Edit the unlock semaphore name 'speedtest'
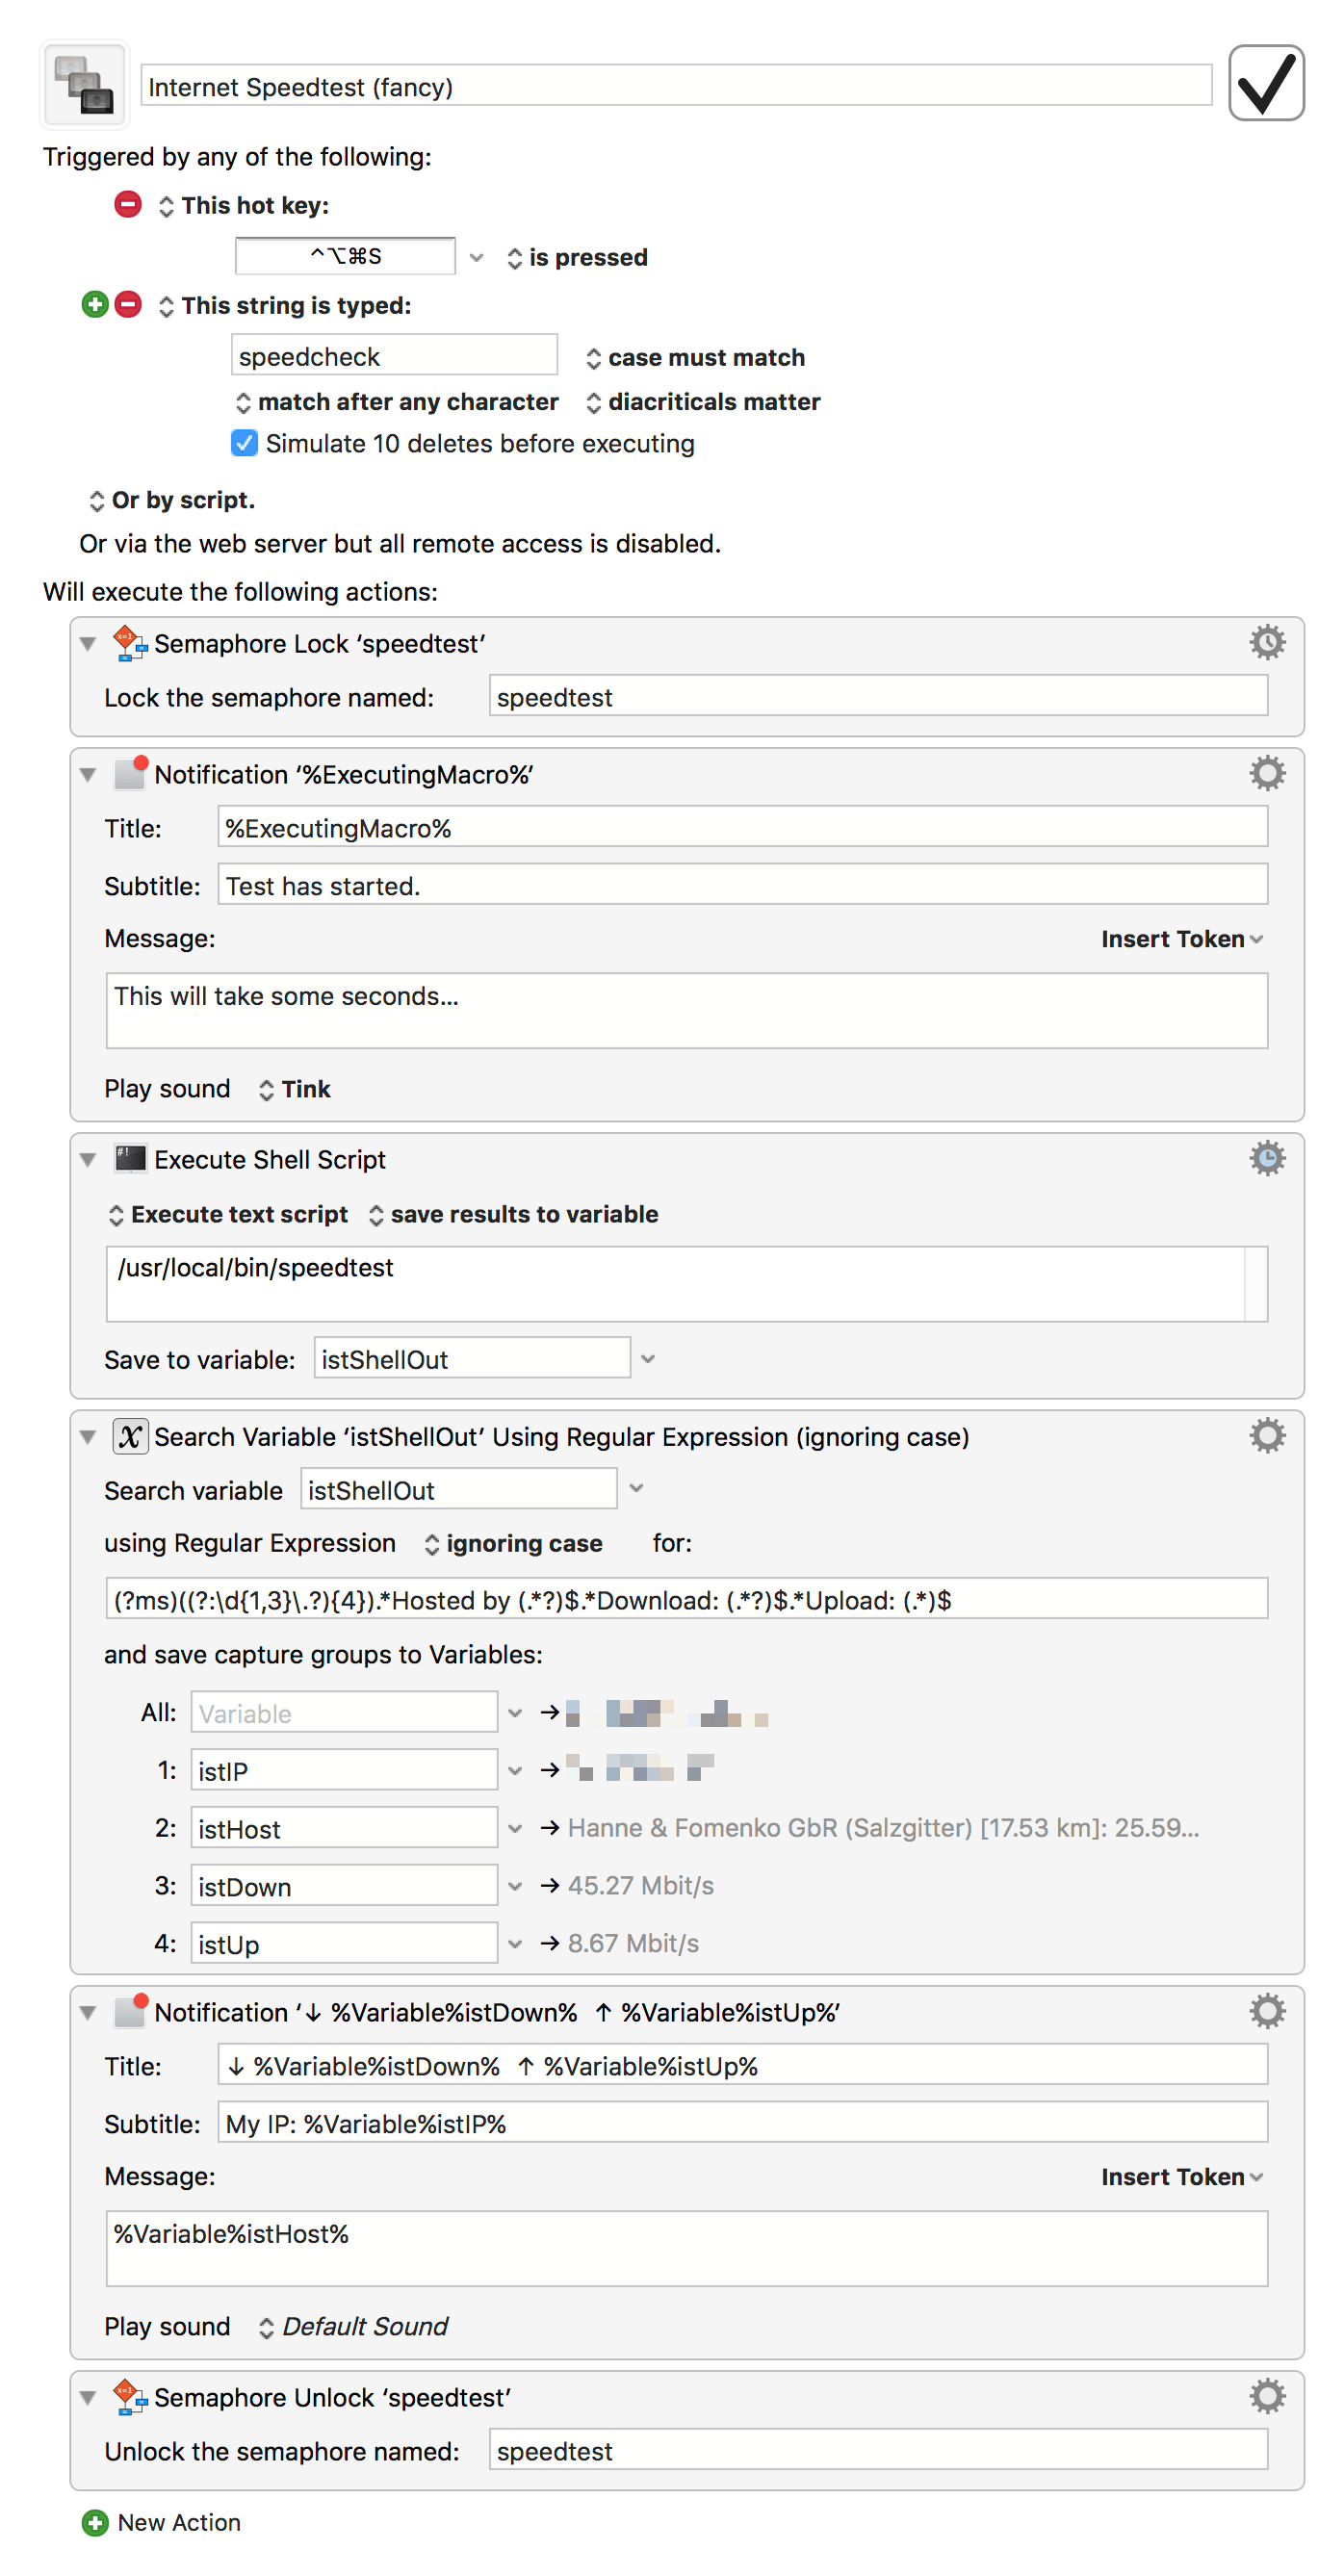Viewport: 1344px width, 2576px height. pos(878,2451)
